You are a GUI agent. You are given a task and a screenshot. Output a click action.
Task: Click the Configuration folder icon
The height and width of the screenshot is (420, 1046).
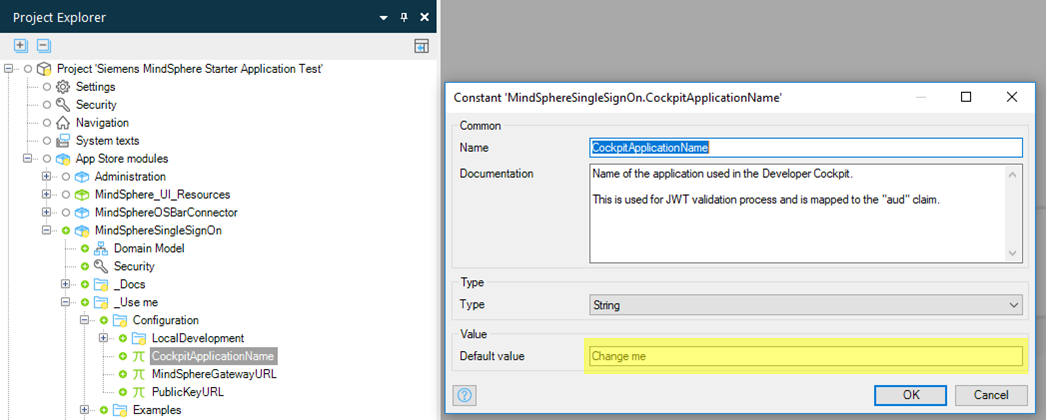point(120,321)
